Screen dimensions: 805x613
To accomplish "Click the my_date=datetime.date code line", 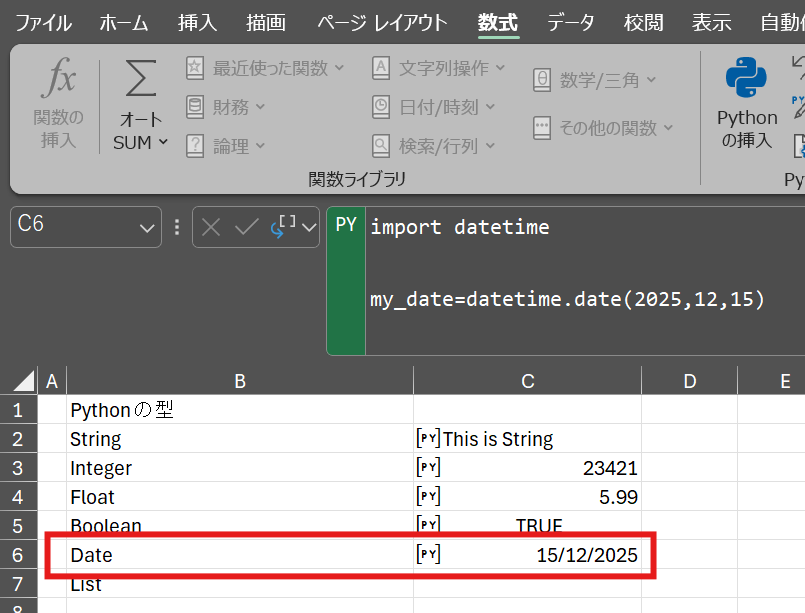I will pos(567,299).
